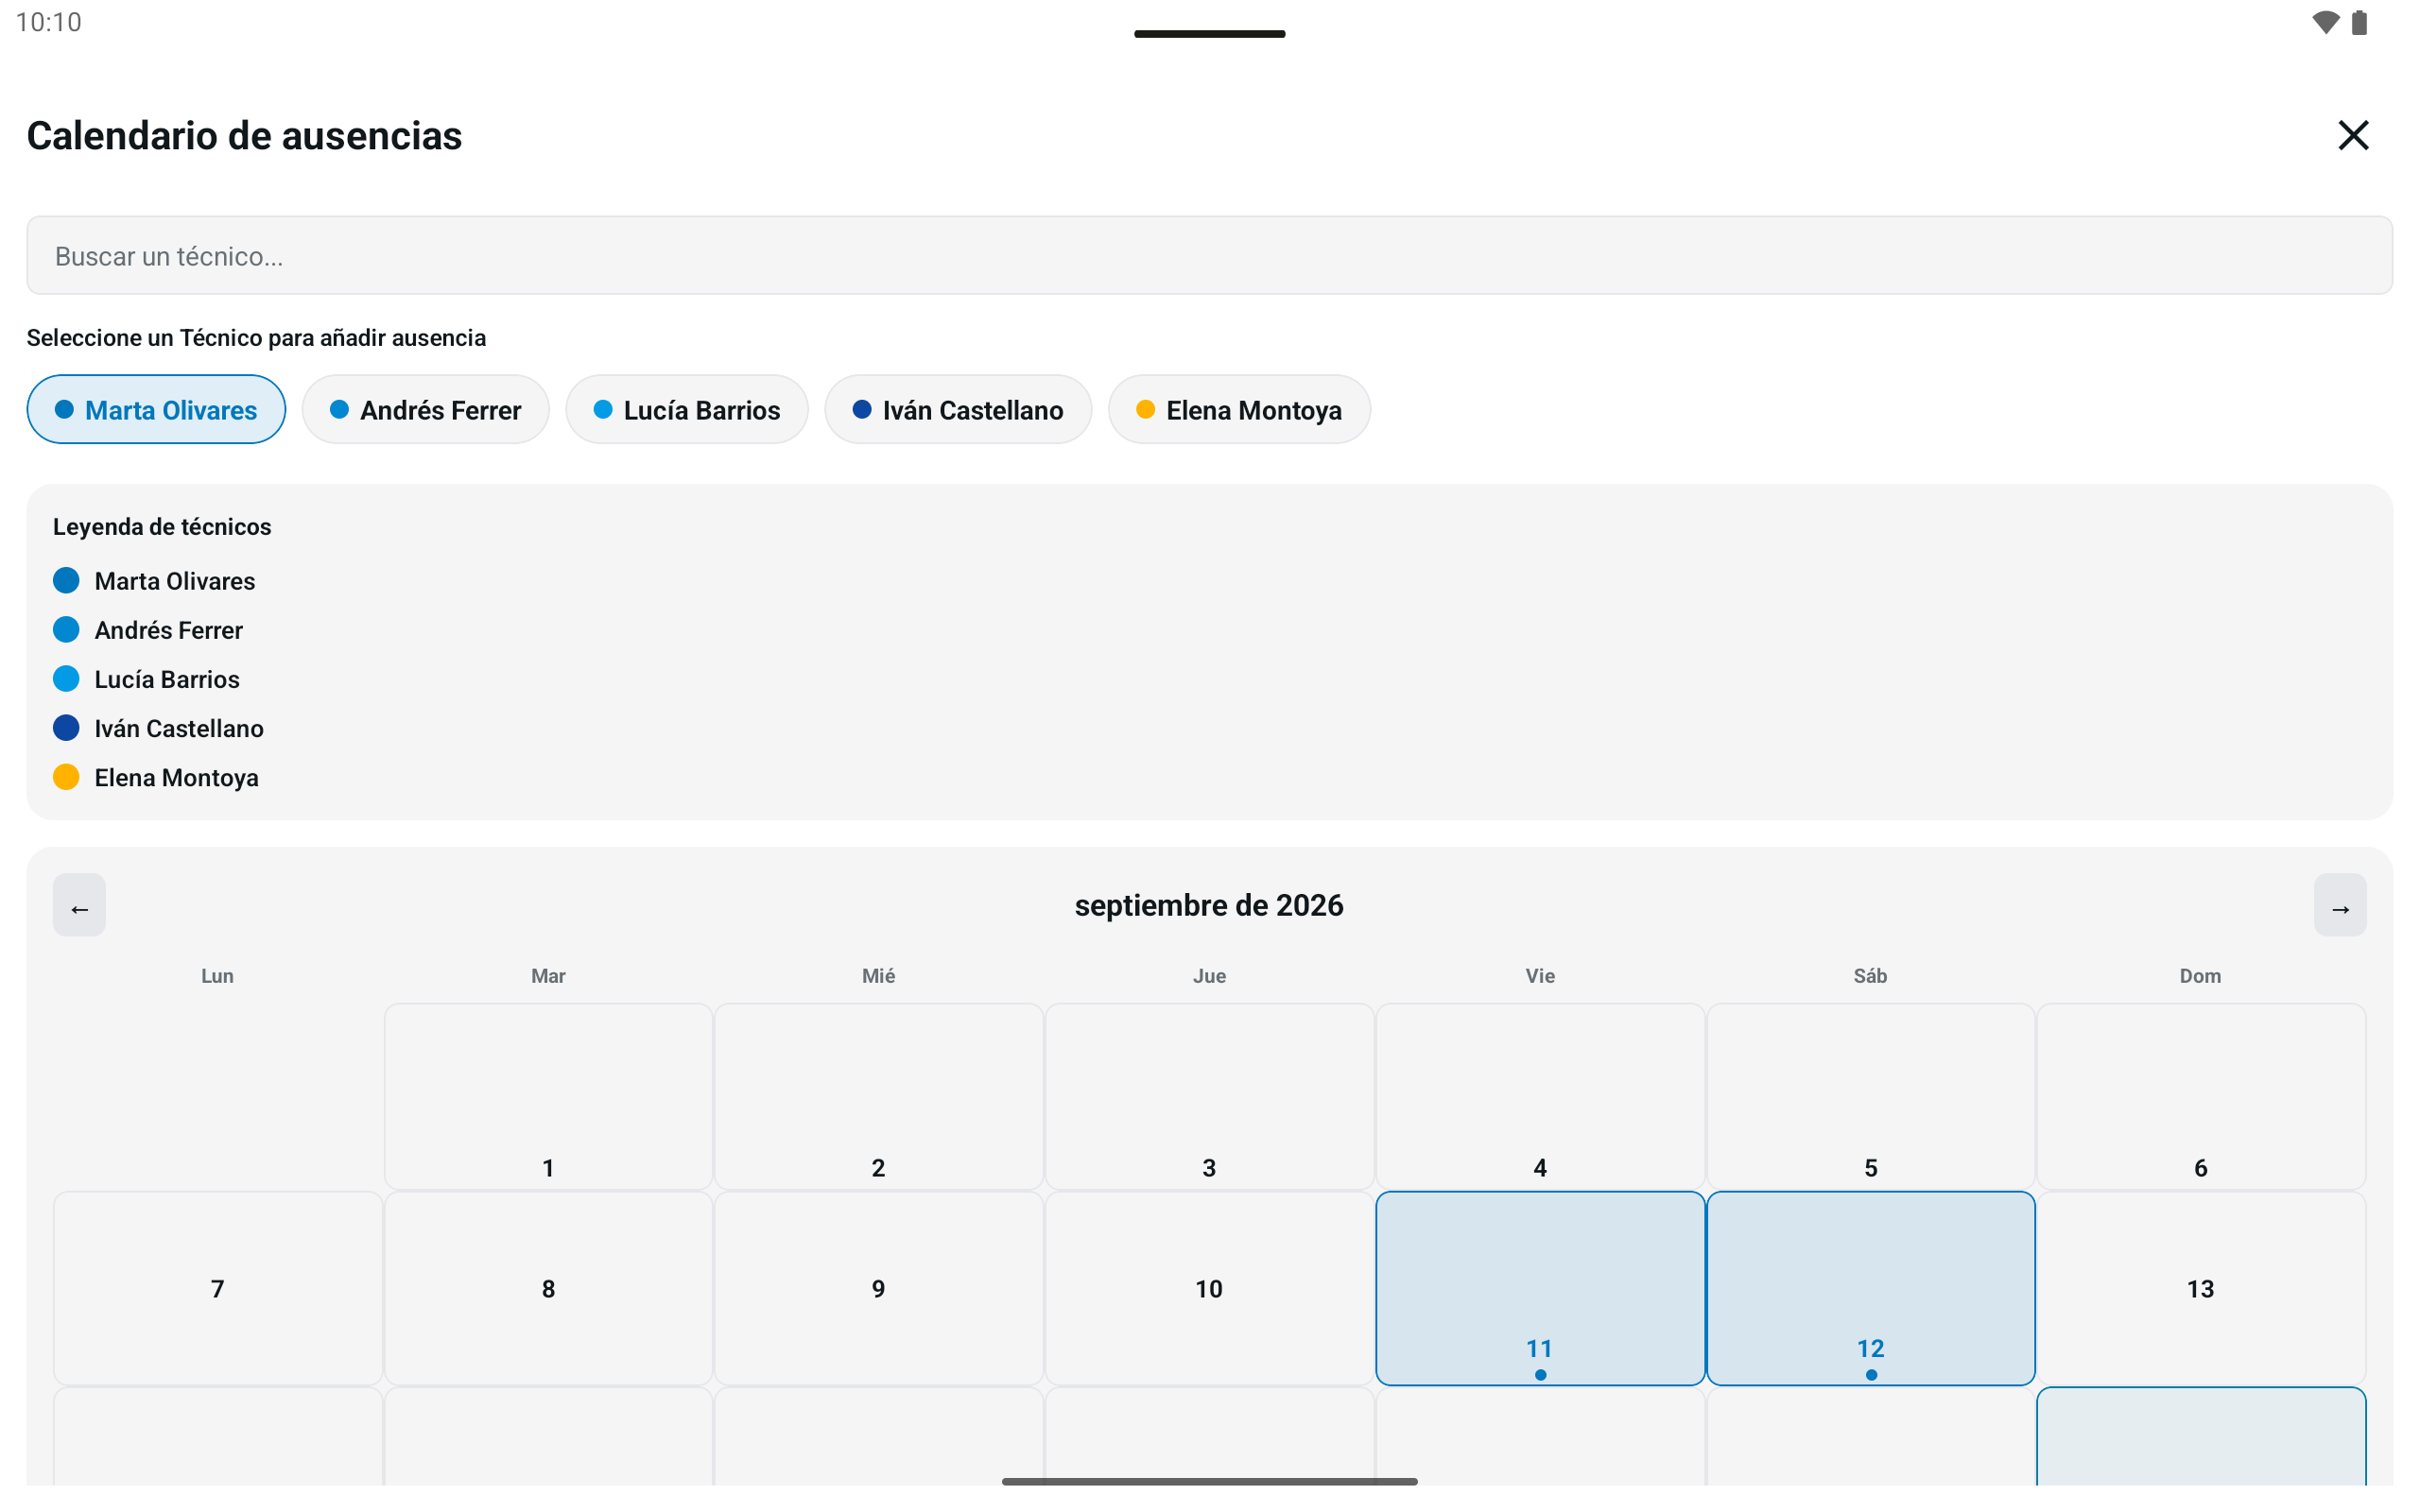Image resolution: width=2420 pixels, height=1512 pixels.
Task: Pick September 1 in the calendar
Action: (548, 1097)
